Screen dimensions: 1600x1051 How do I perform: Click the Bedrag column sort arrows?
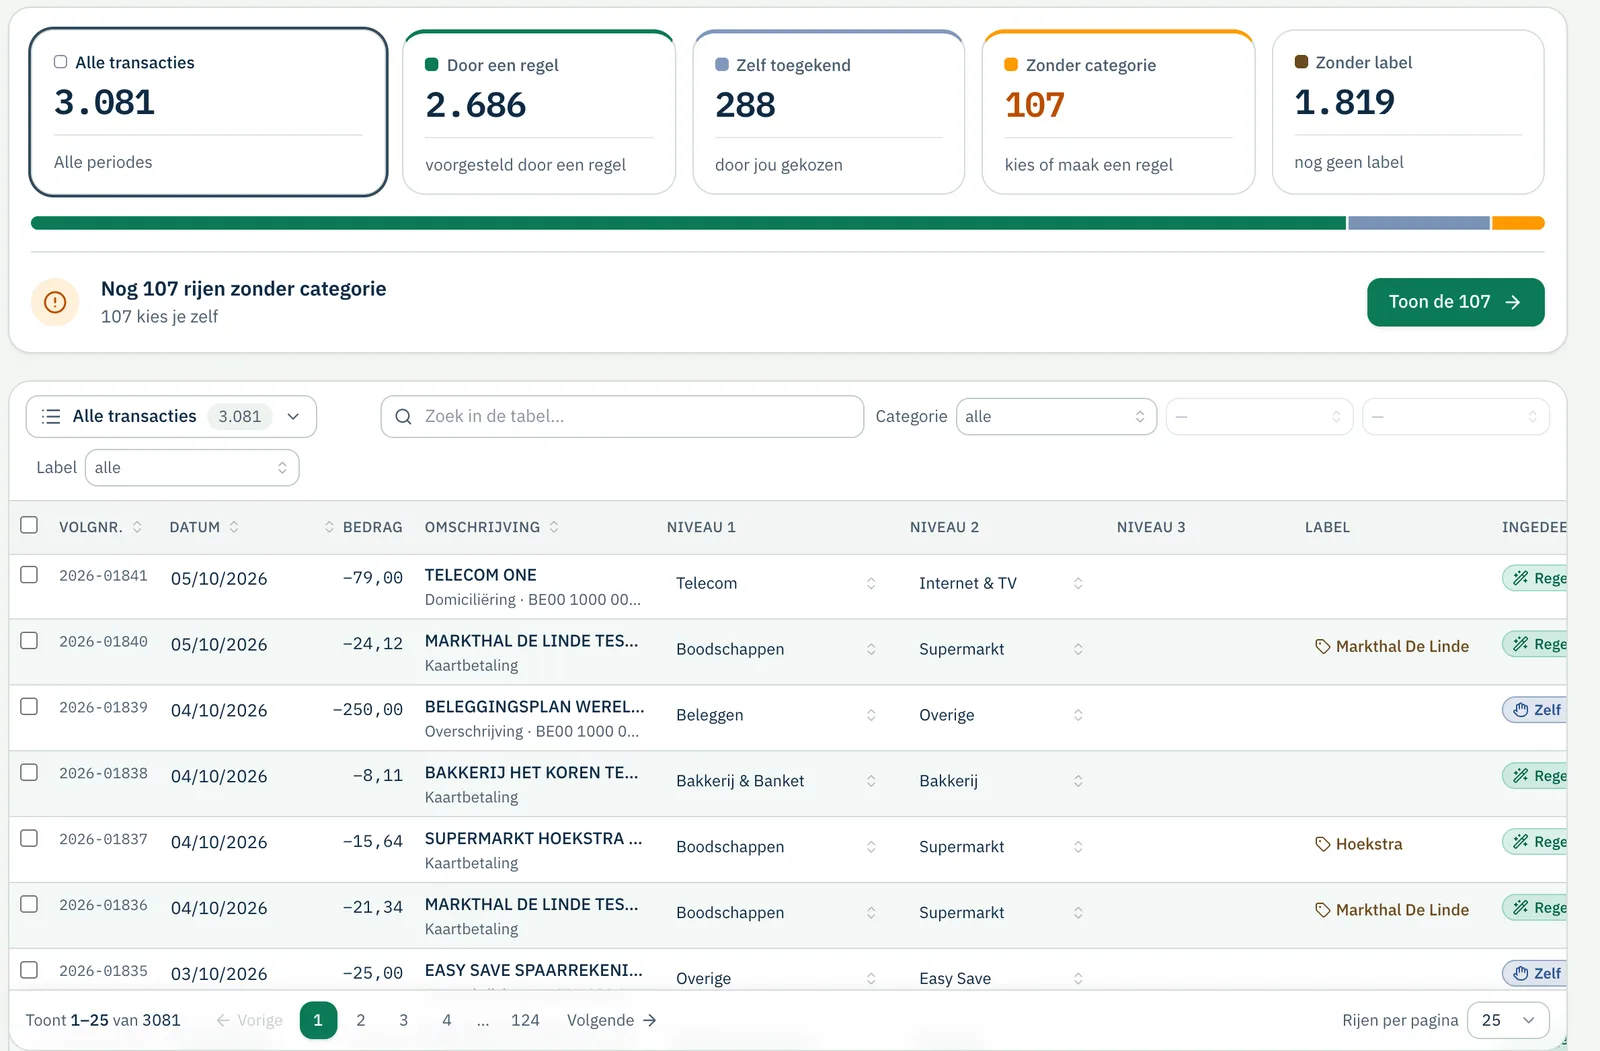coord(329,527)
